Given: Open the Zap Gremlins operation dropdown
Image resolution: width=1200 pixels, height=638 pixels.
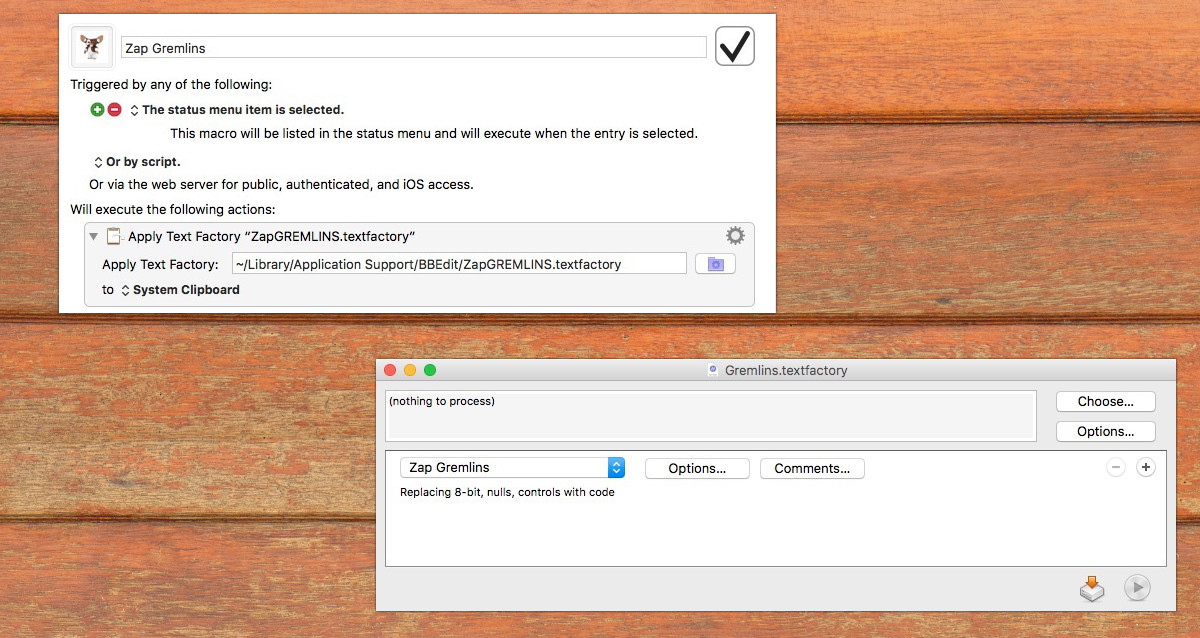Looking at the screenshot, I should 513,468.
